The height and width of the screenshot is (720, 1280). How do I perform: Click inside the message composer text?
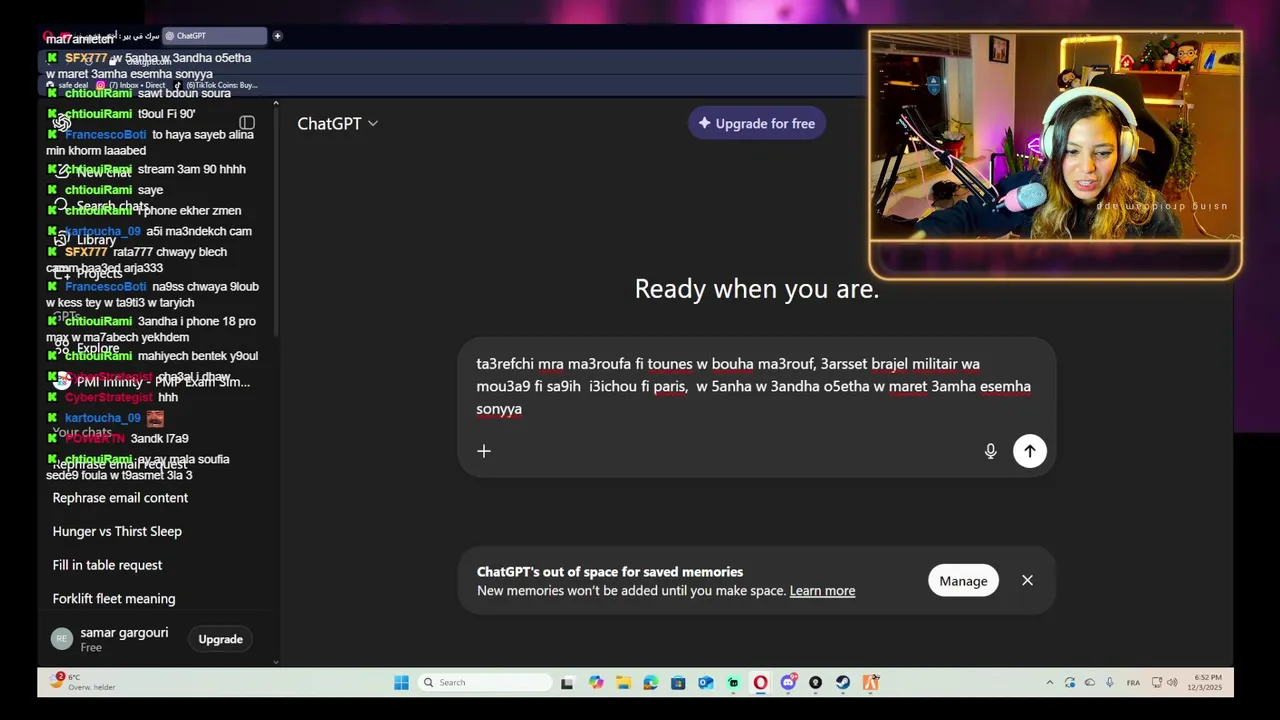click(x=753, y=386)
